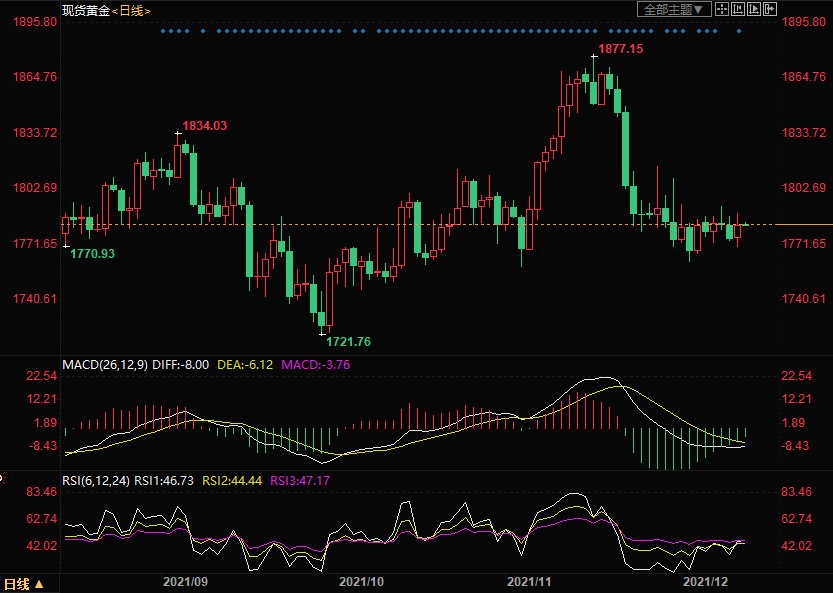Click the 2021/11 date on time axis
Screen dimensions: 833x593
531,581
